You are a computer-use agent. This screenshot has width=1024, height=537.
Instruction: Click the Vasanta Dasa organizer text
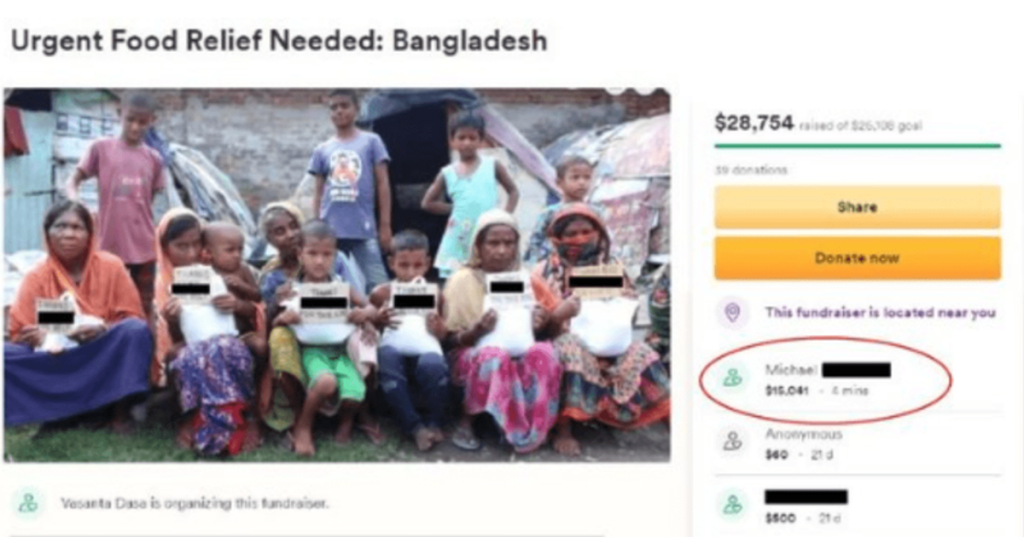[194, 503]
